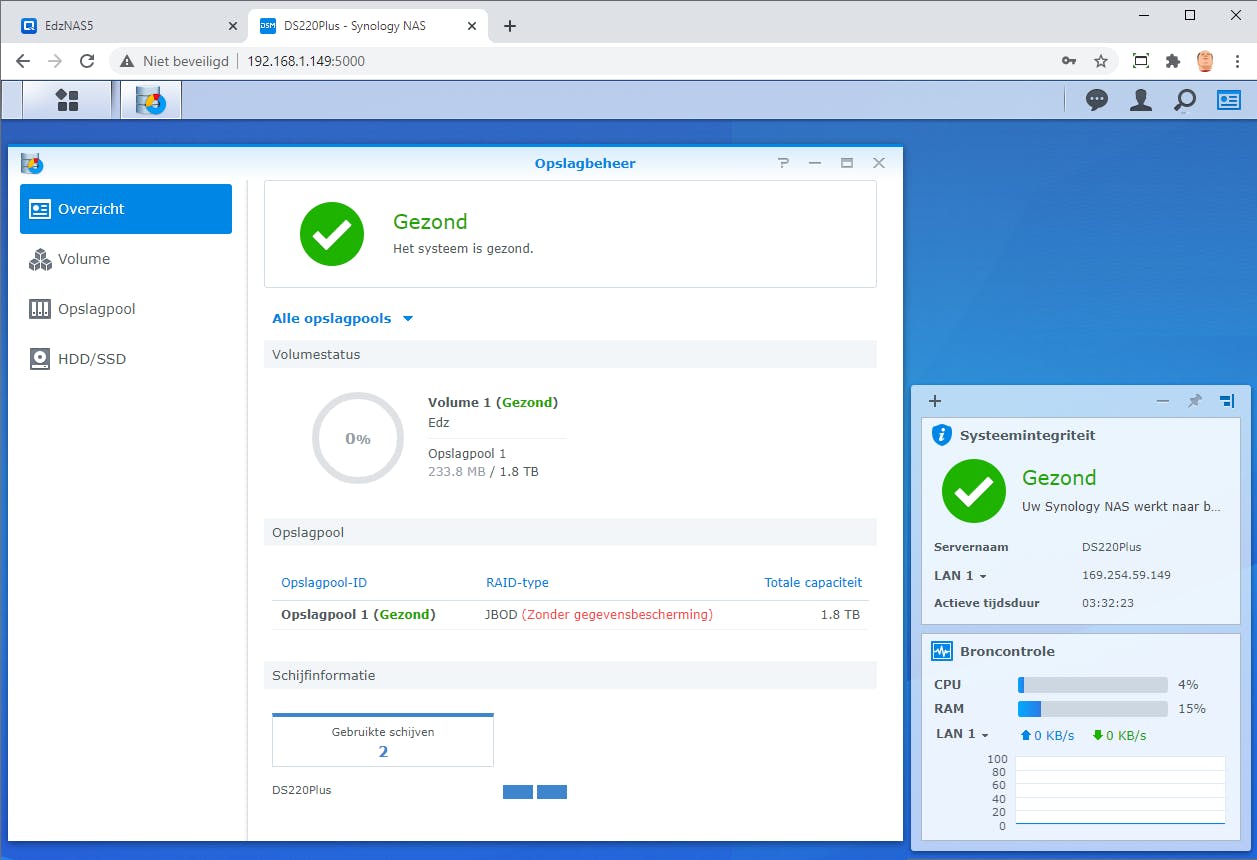Screen dimensions: 1257x860
Task: Add a widget with the plus icon
Action: pos(935,401)
